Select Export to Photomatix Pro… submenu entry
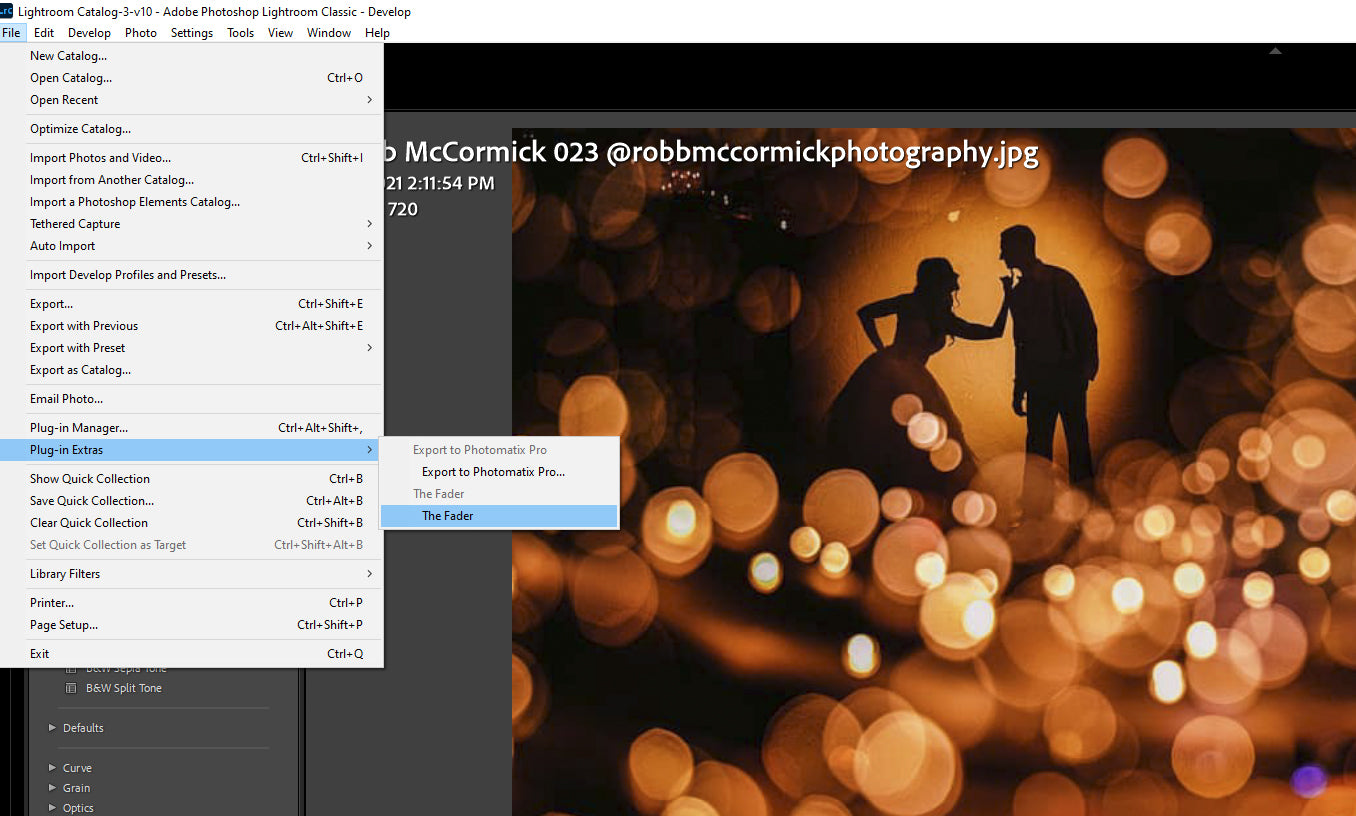Image resolution: width=1356 pixels, height=816 pixels. (x=499, y=472)
